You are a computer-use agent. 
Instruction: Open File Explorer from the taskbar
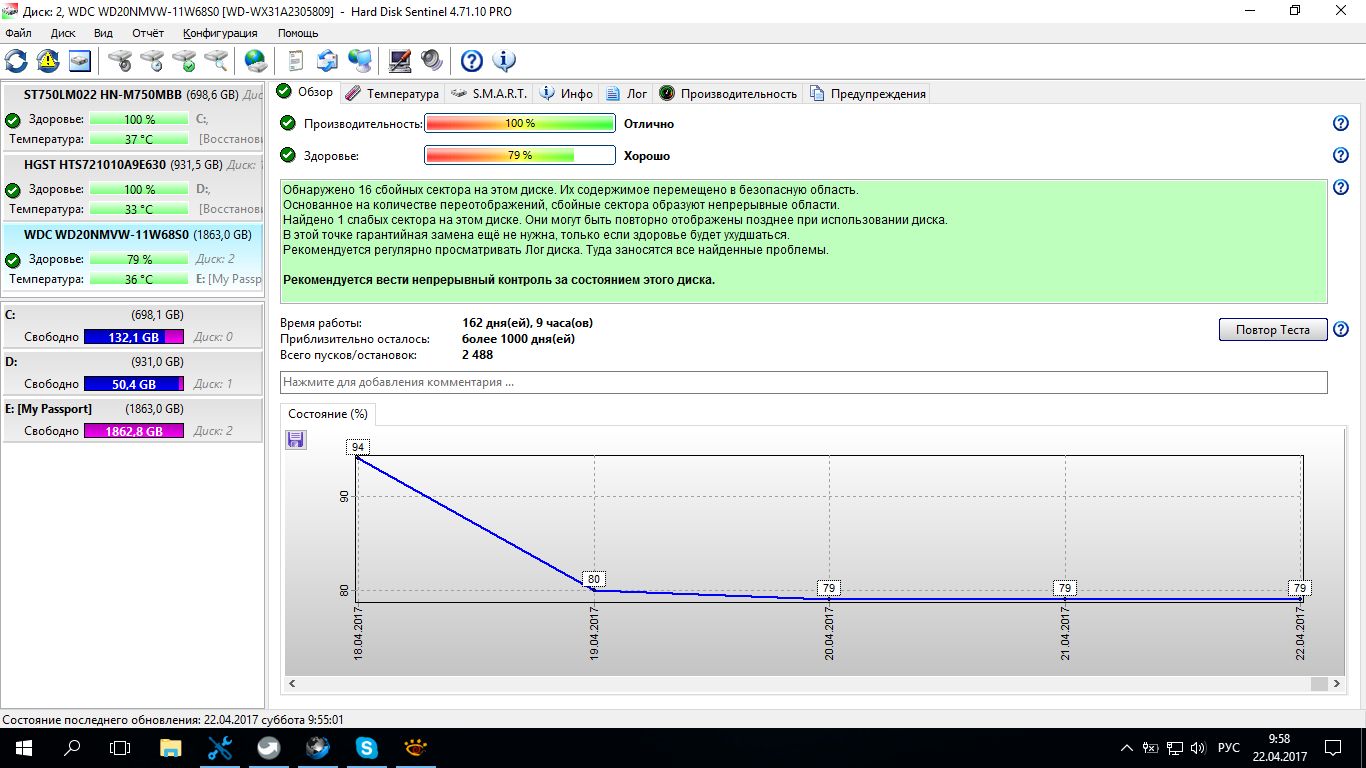tap(171, 748)
